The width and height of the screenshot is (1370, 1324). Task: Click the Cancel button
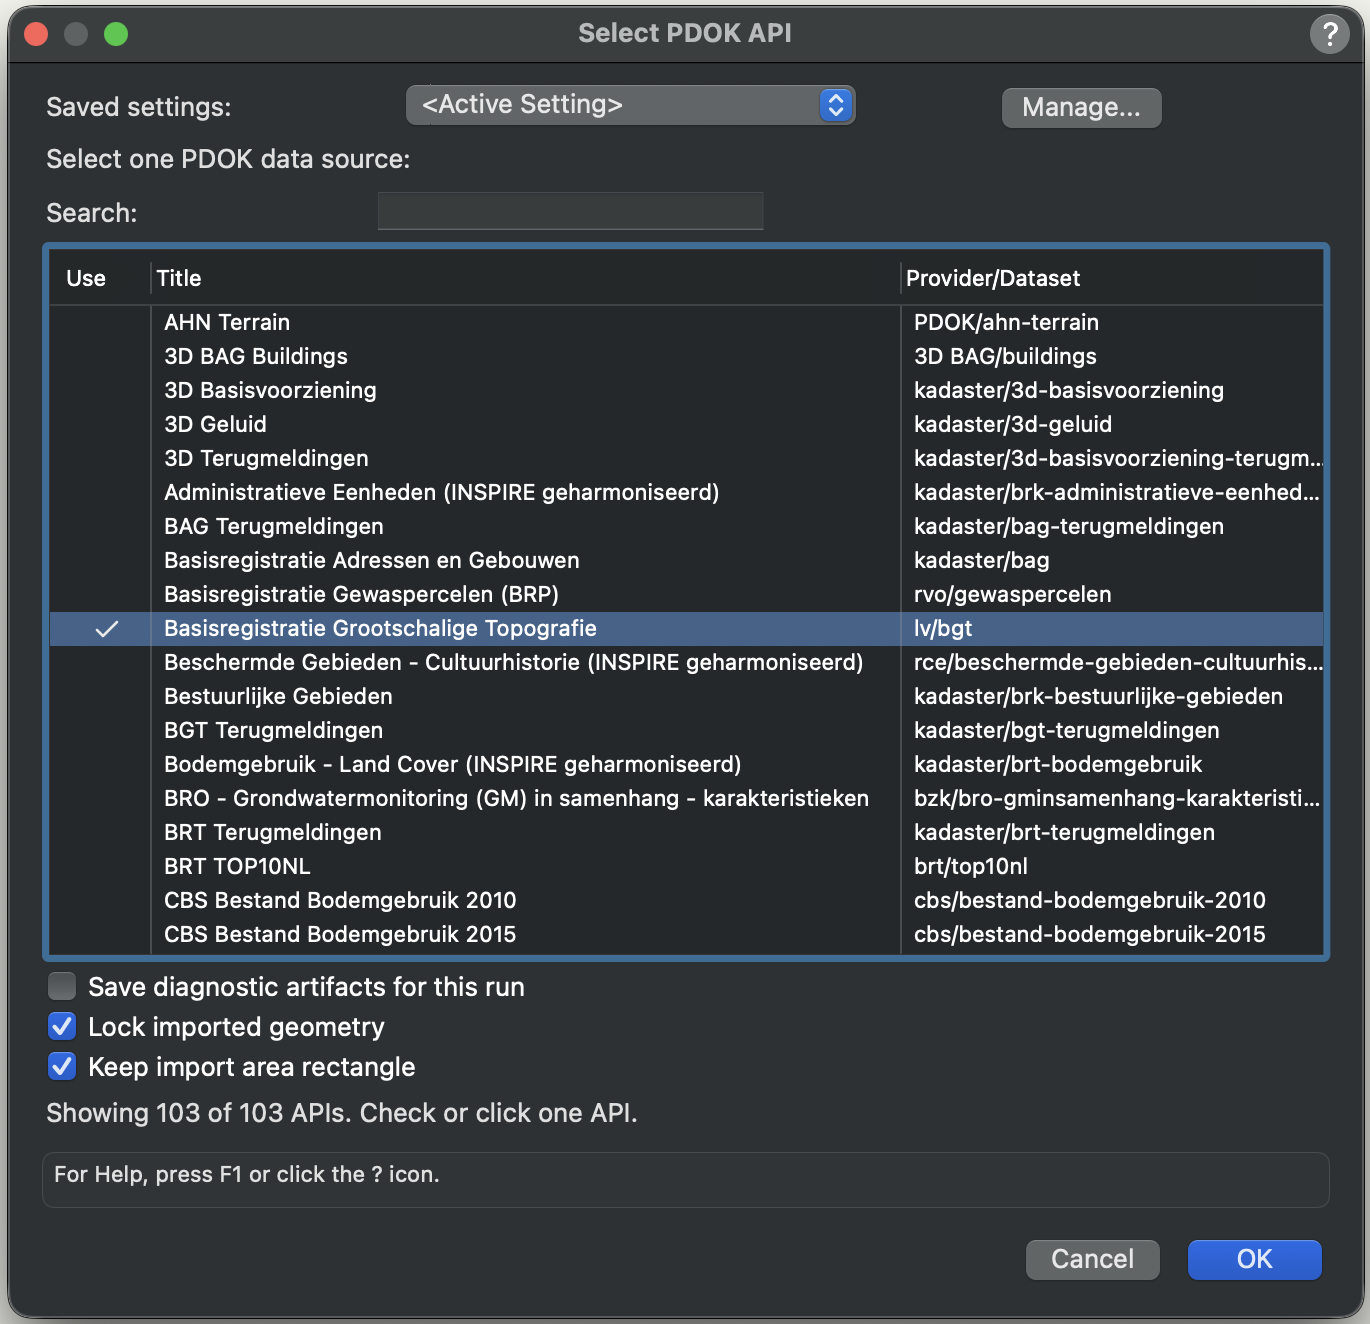click(x=1092, y=1259)
